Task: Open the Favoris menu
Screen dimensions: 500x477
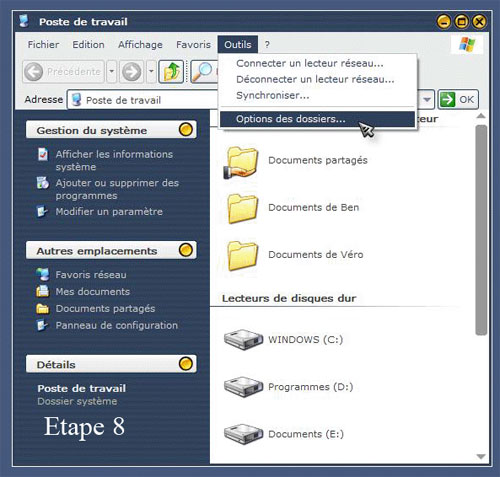Action: (x=193, y=44)
